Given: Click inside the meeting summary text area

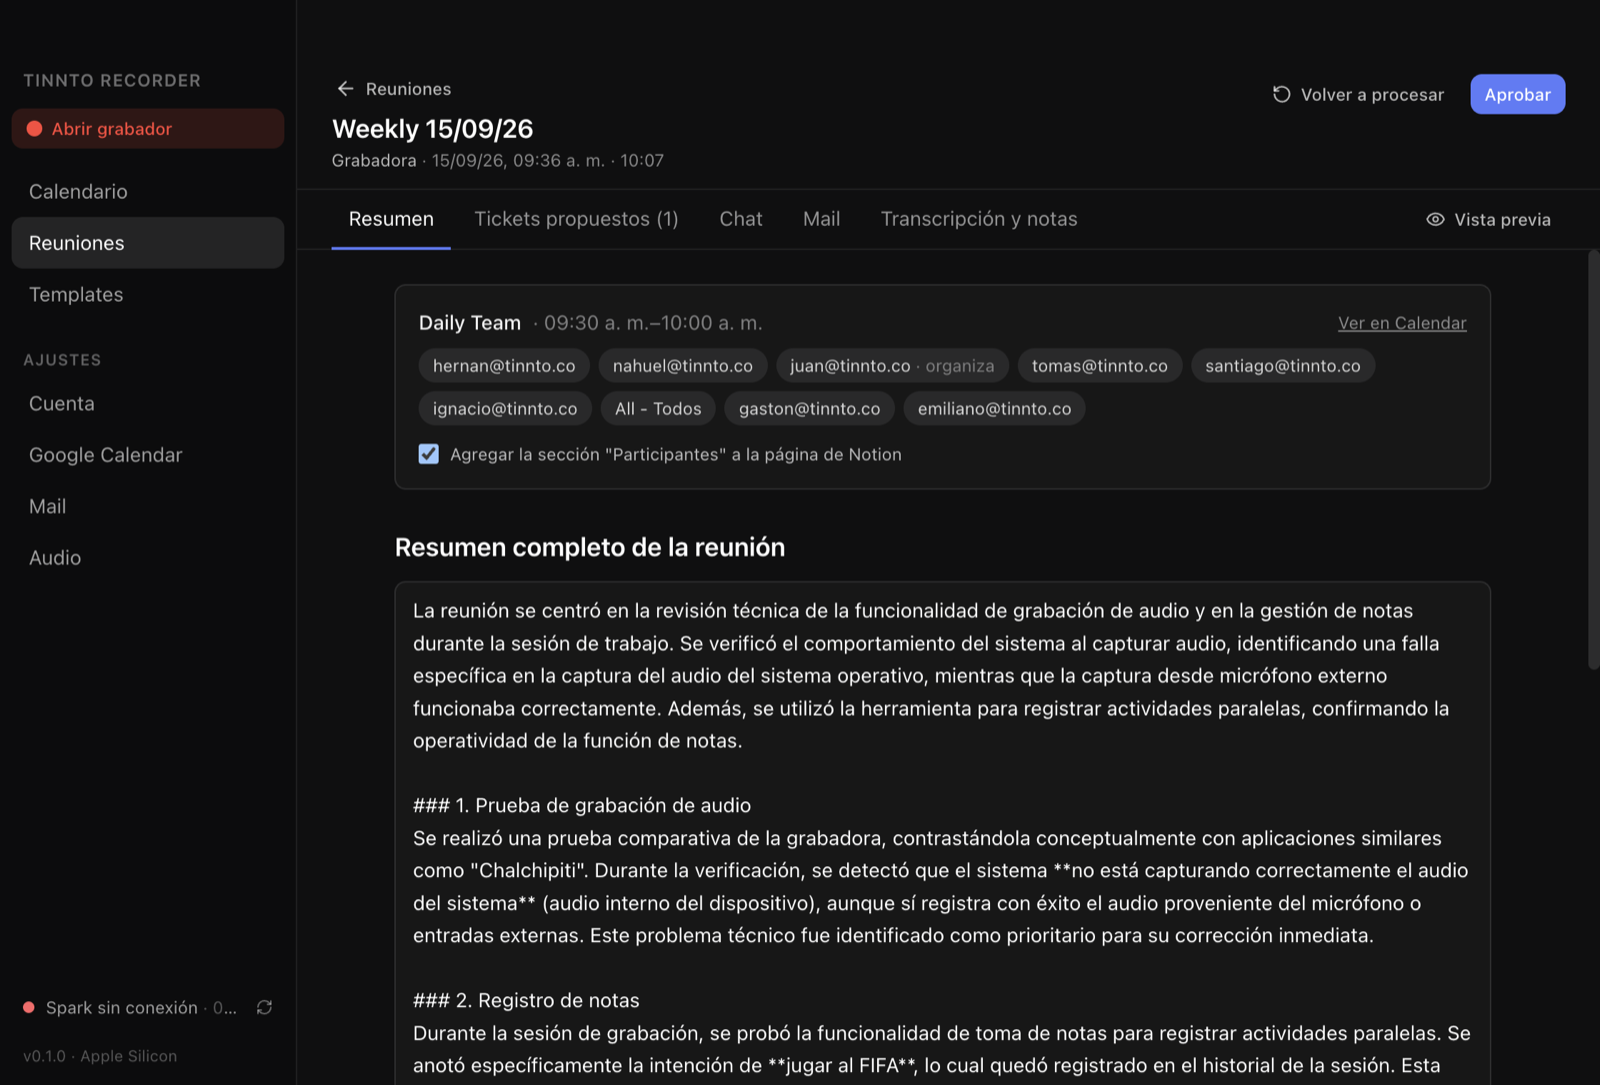Looking at the screenshot, I should coord(942,833).
